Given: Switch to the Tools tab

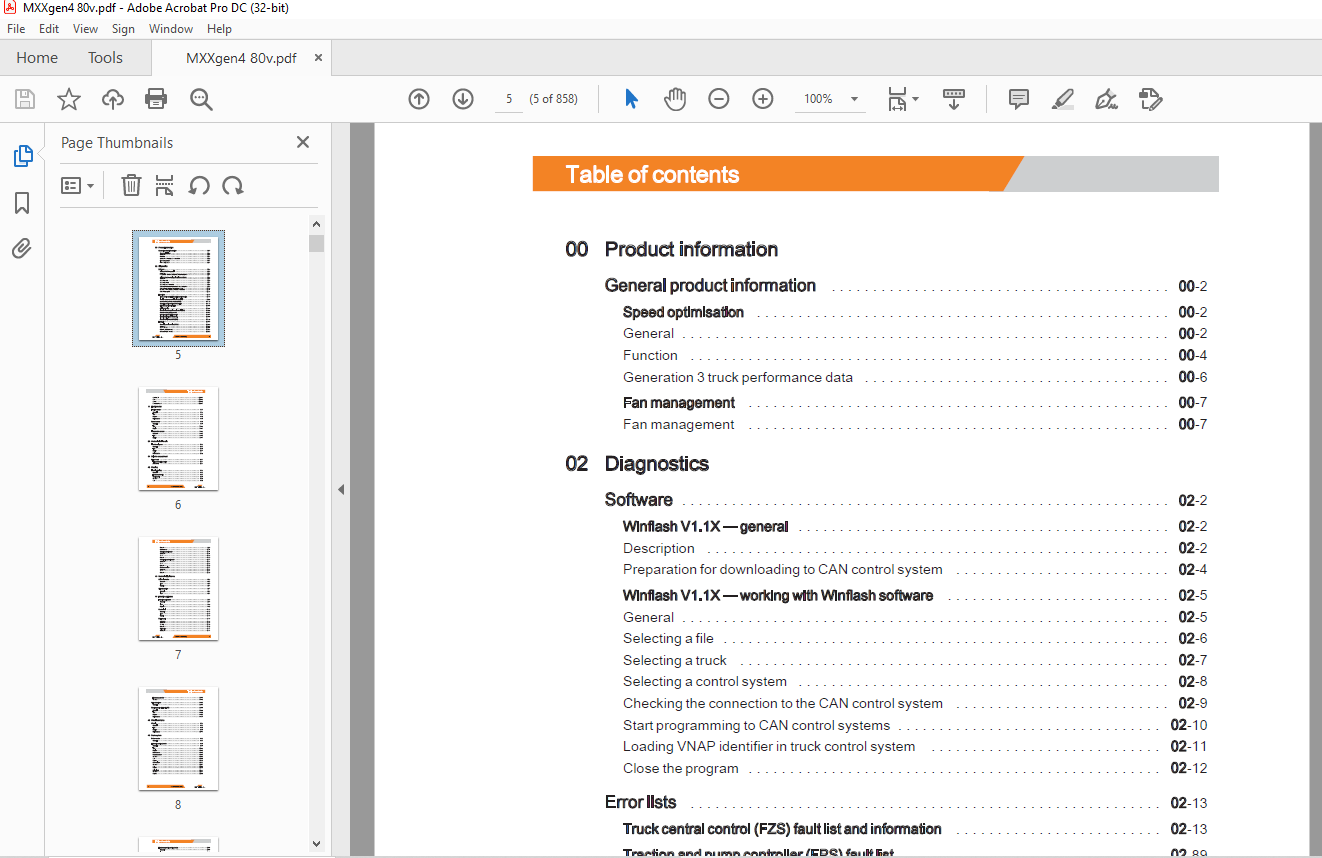Looking at the screenshot, I should click(x=105, y=58).
